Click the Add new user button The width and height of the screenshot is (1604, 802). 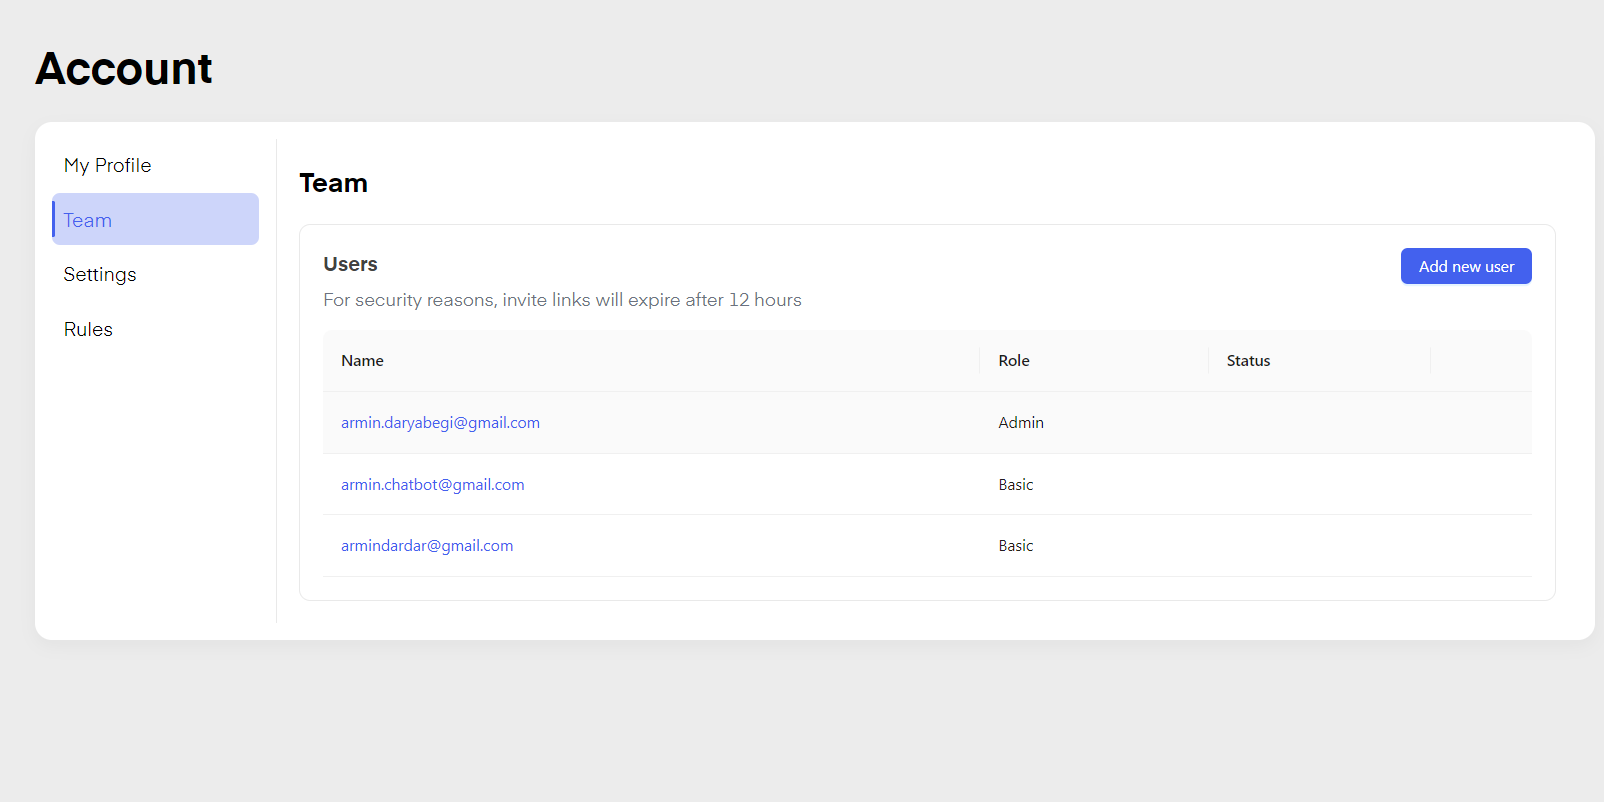pyautogui.click(x=1465, y=266)
